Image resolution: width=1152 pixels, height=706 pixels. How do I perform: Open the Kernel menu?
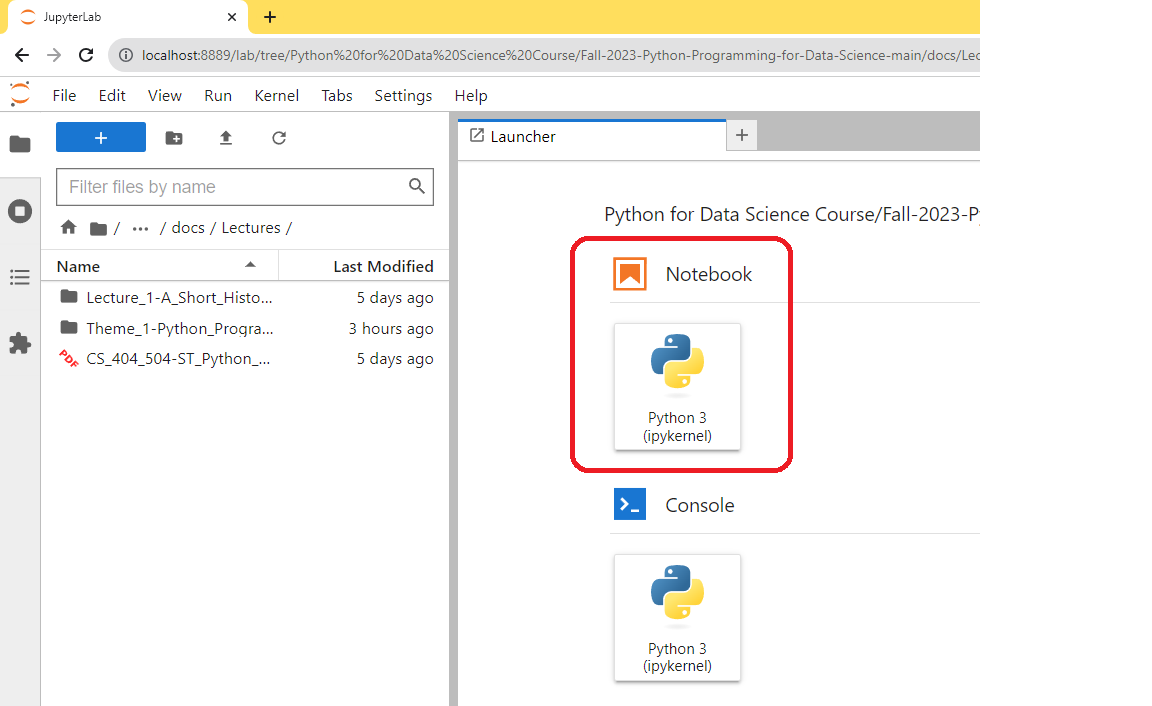pos(276,96)
